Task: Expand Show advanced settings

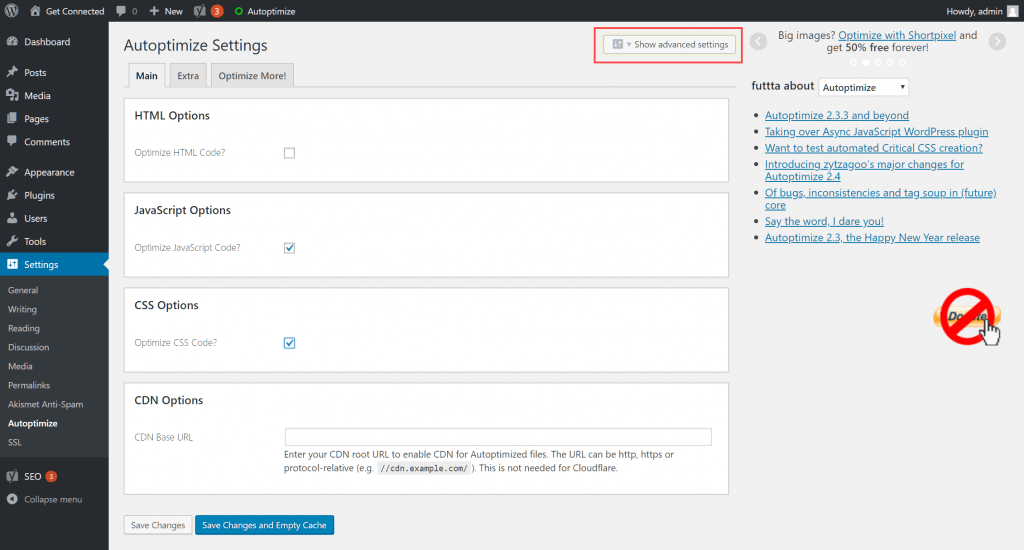Action: (x=670, y=45)
